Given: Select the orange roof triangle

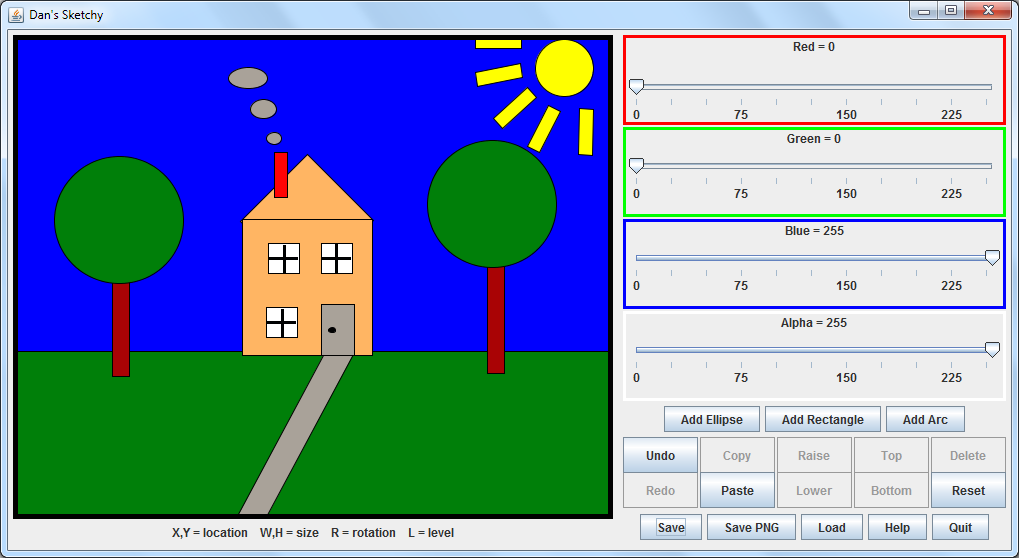Looking at the screenshot, I should pos(307,198).
